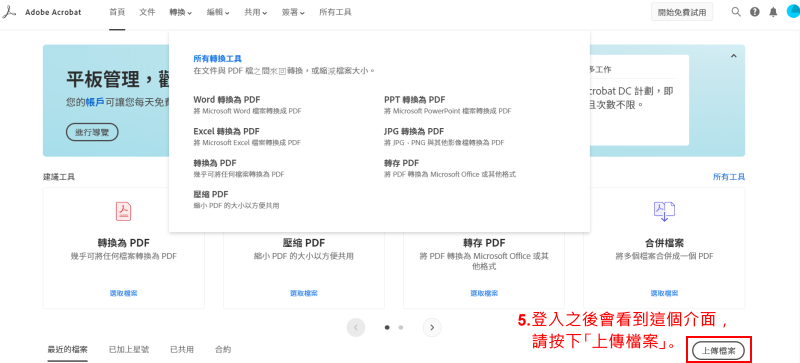The height and width of the screenshot is (363, 800).
Task: Open the 編輯 dropdown menu
Action: pyautogui.click(x=218, y=12)
